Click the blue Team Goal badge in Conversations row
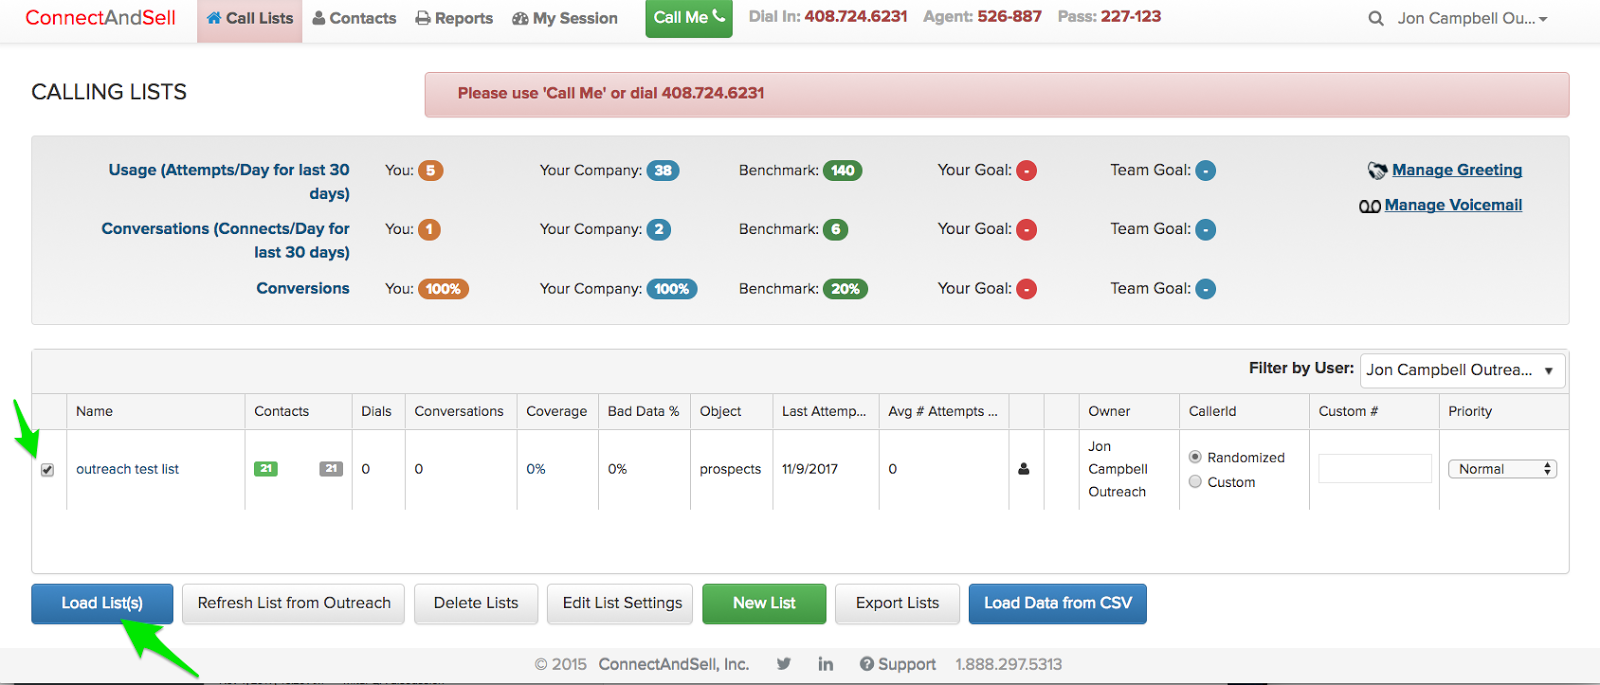 [1206, 230]
